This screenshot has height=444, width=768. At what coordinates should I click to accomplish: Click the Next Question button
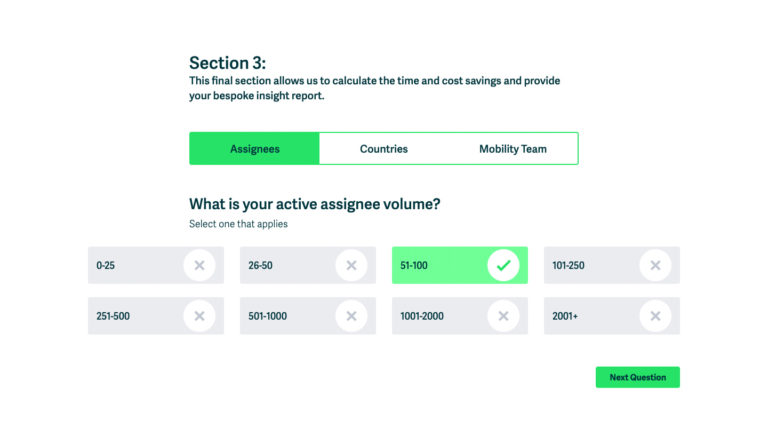click(x=638, y=377)
